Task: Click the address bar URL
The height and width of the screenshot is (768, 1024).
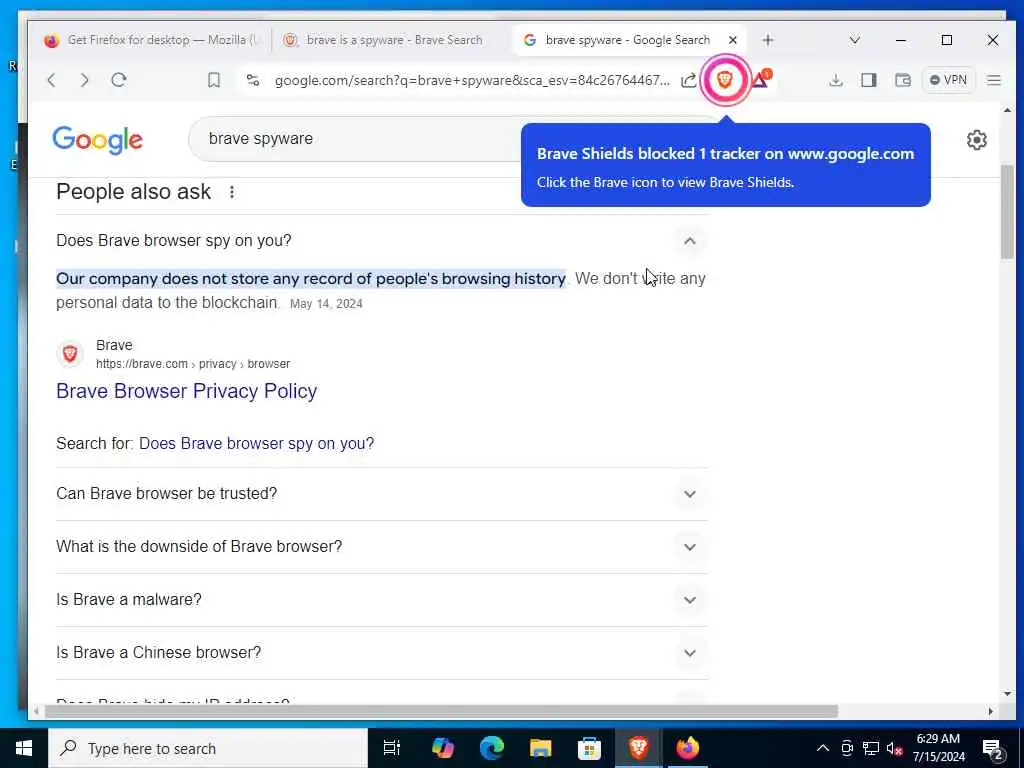Action: (472, 80)
